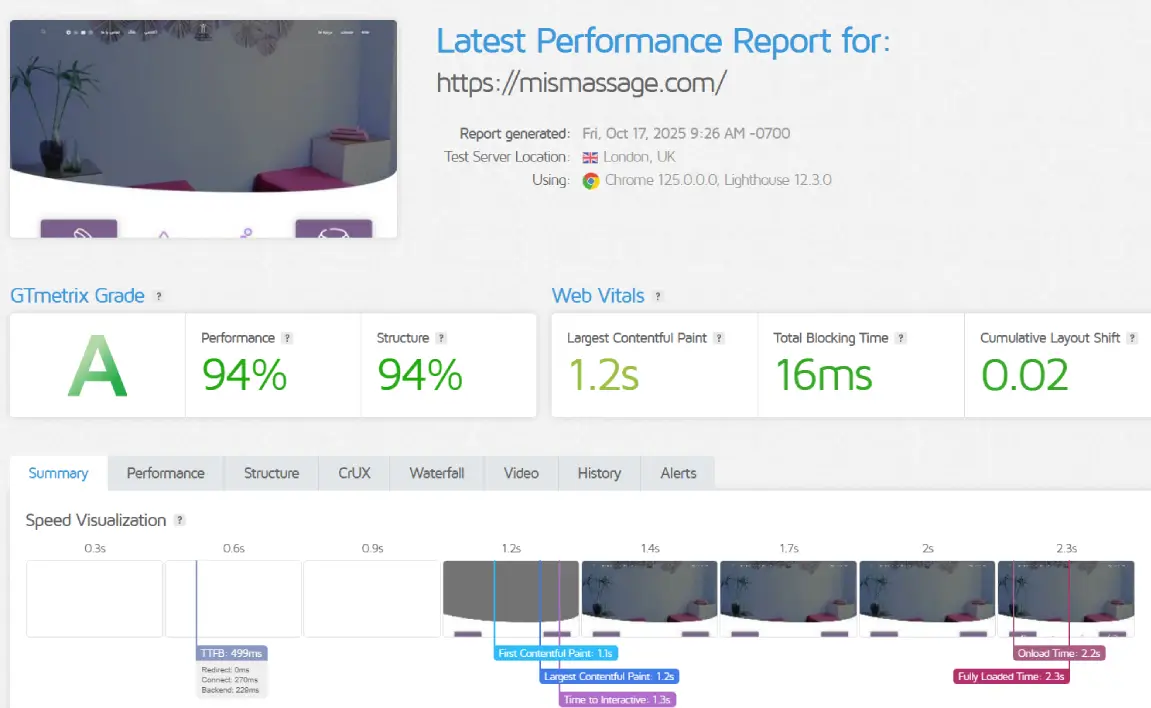Open the Performance tab
This screenshot has width=1151, height=708.
165,473
